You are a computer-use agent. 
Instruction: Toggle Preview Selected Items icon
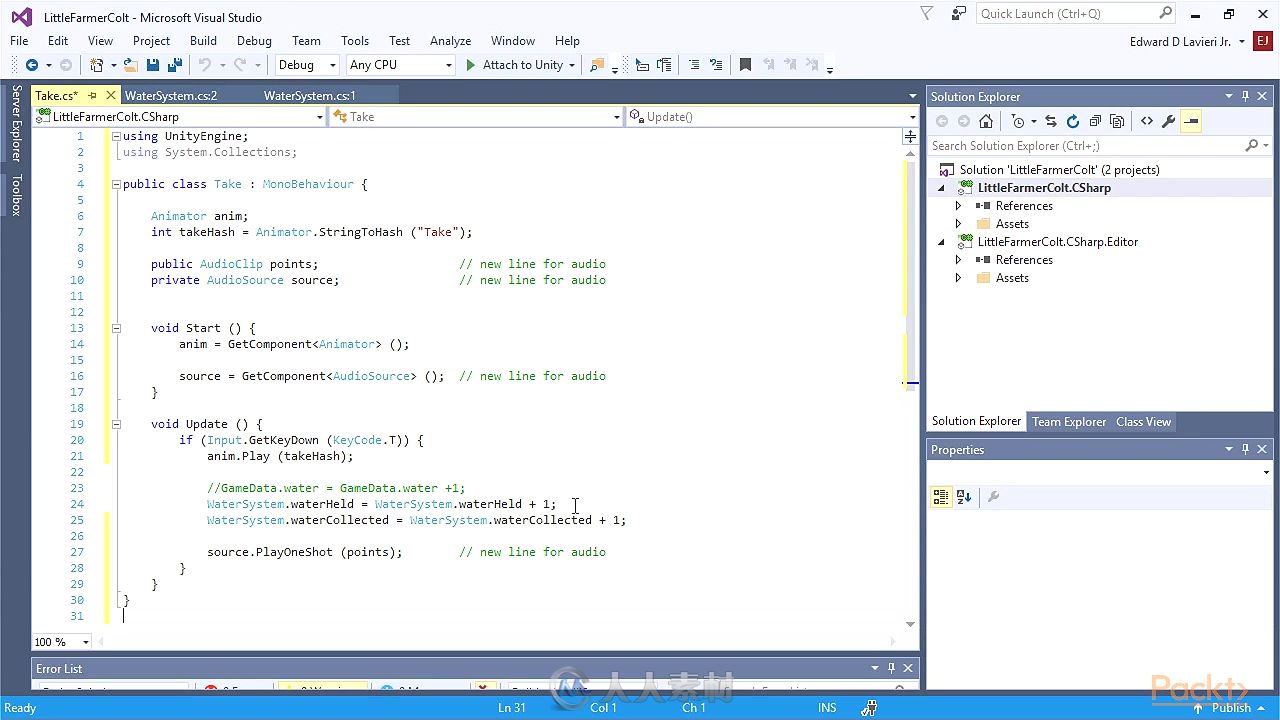[x=1190, y=121]
